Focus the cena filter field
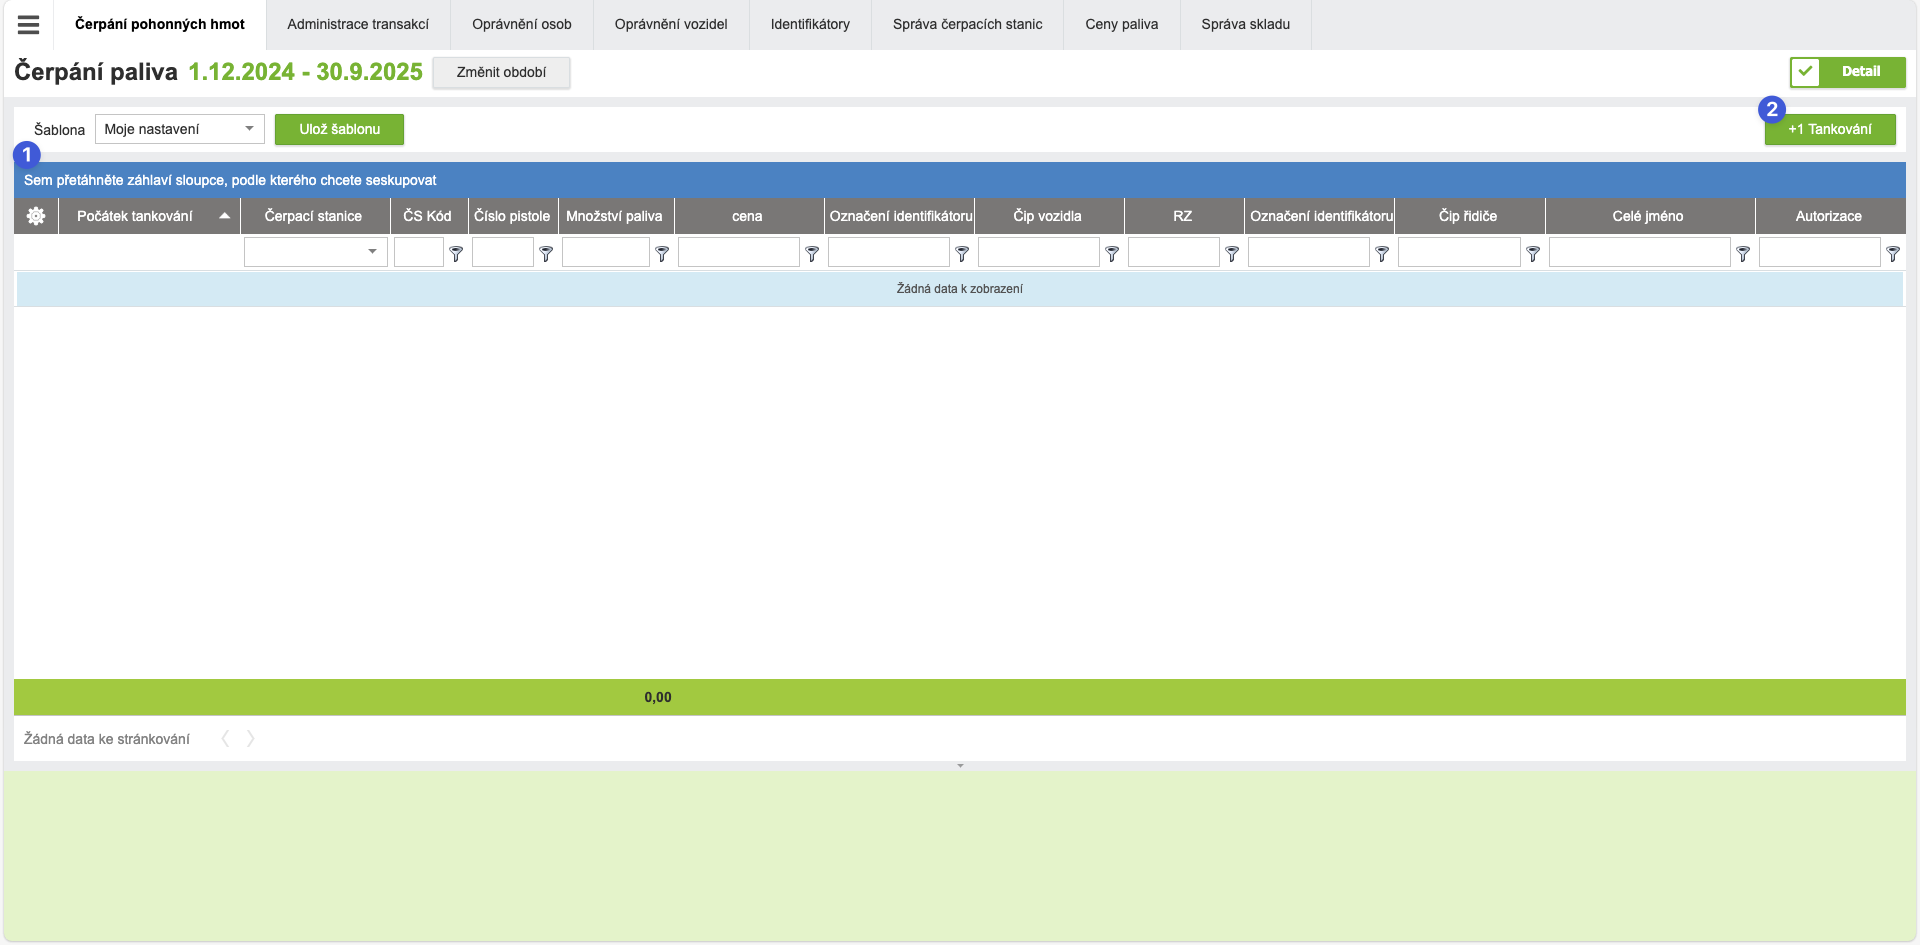The height and width of the screenshot is (945, 1920). pos(739,252)
